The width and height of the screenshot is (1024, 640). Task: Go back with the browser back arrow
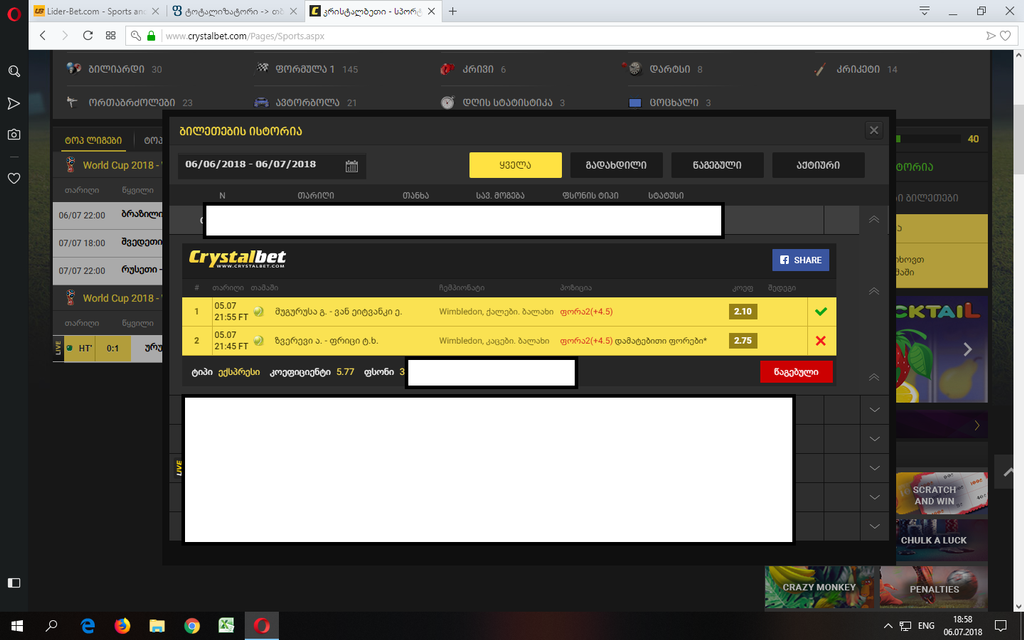click(x=43, y=36)
